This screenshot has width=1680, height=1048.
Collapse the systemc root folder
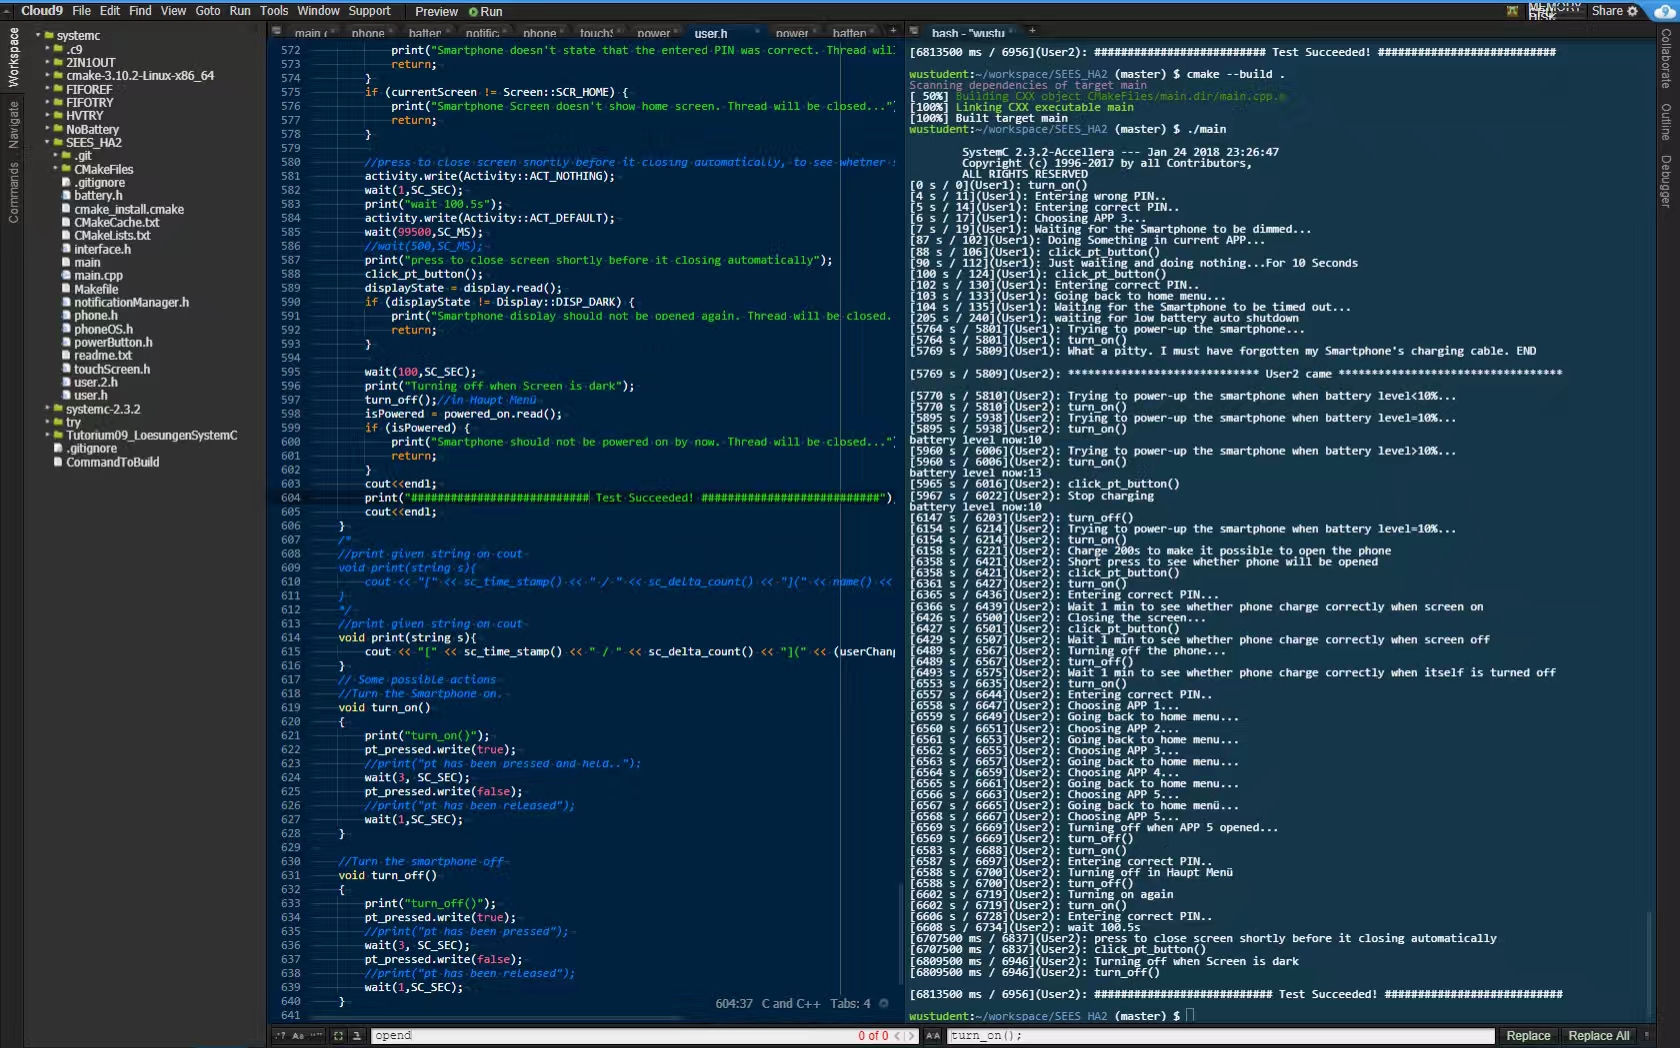click(38, 36)
